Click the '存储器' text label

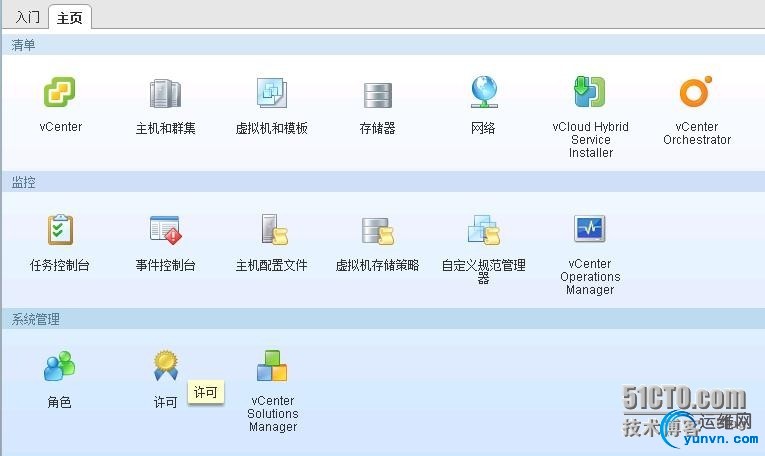pos(377,128)
